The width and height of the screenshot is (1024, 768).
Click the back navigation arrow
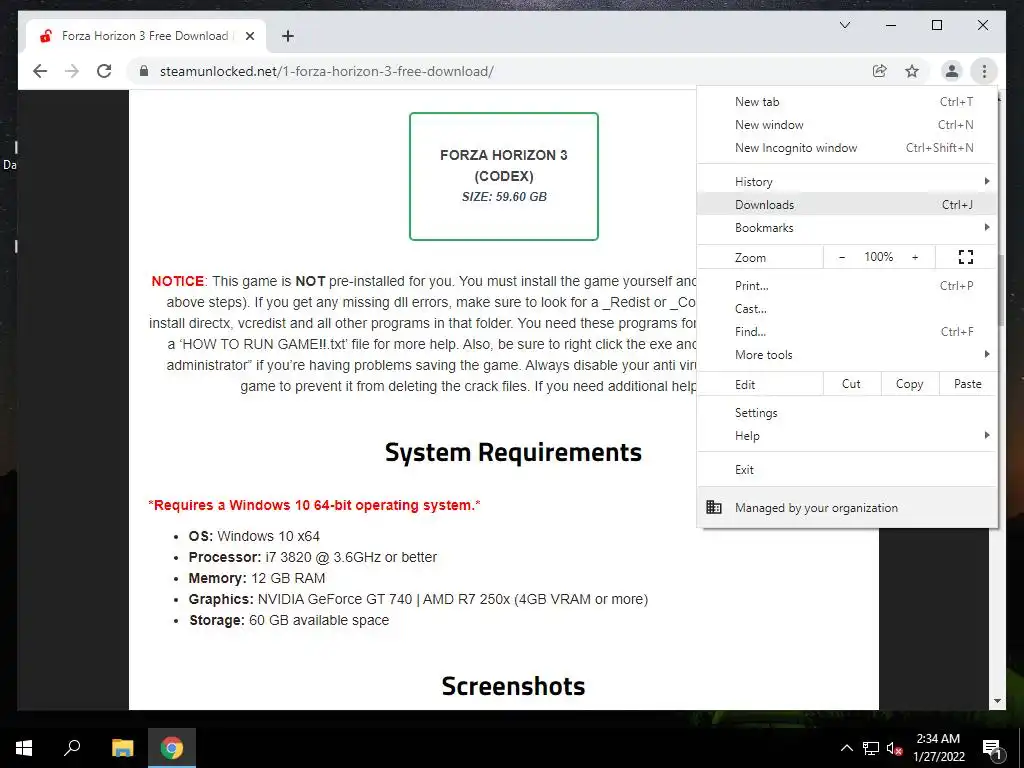40,71
